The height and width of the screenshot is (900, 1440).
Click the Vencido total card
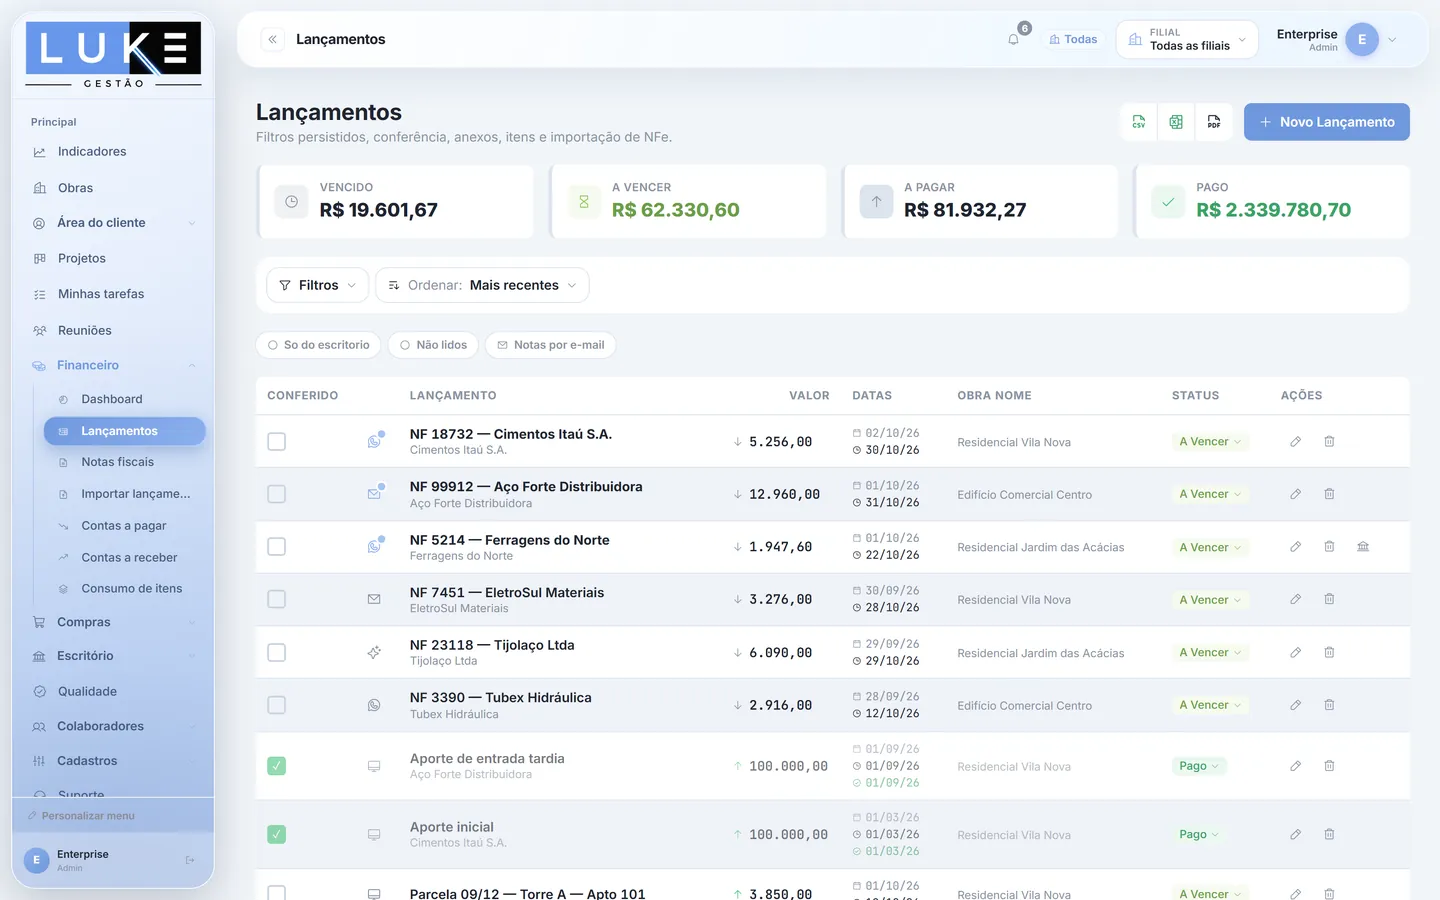pos(395,202)
